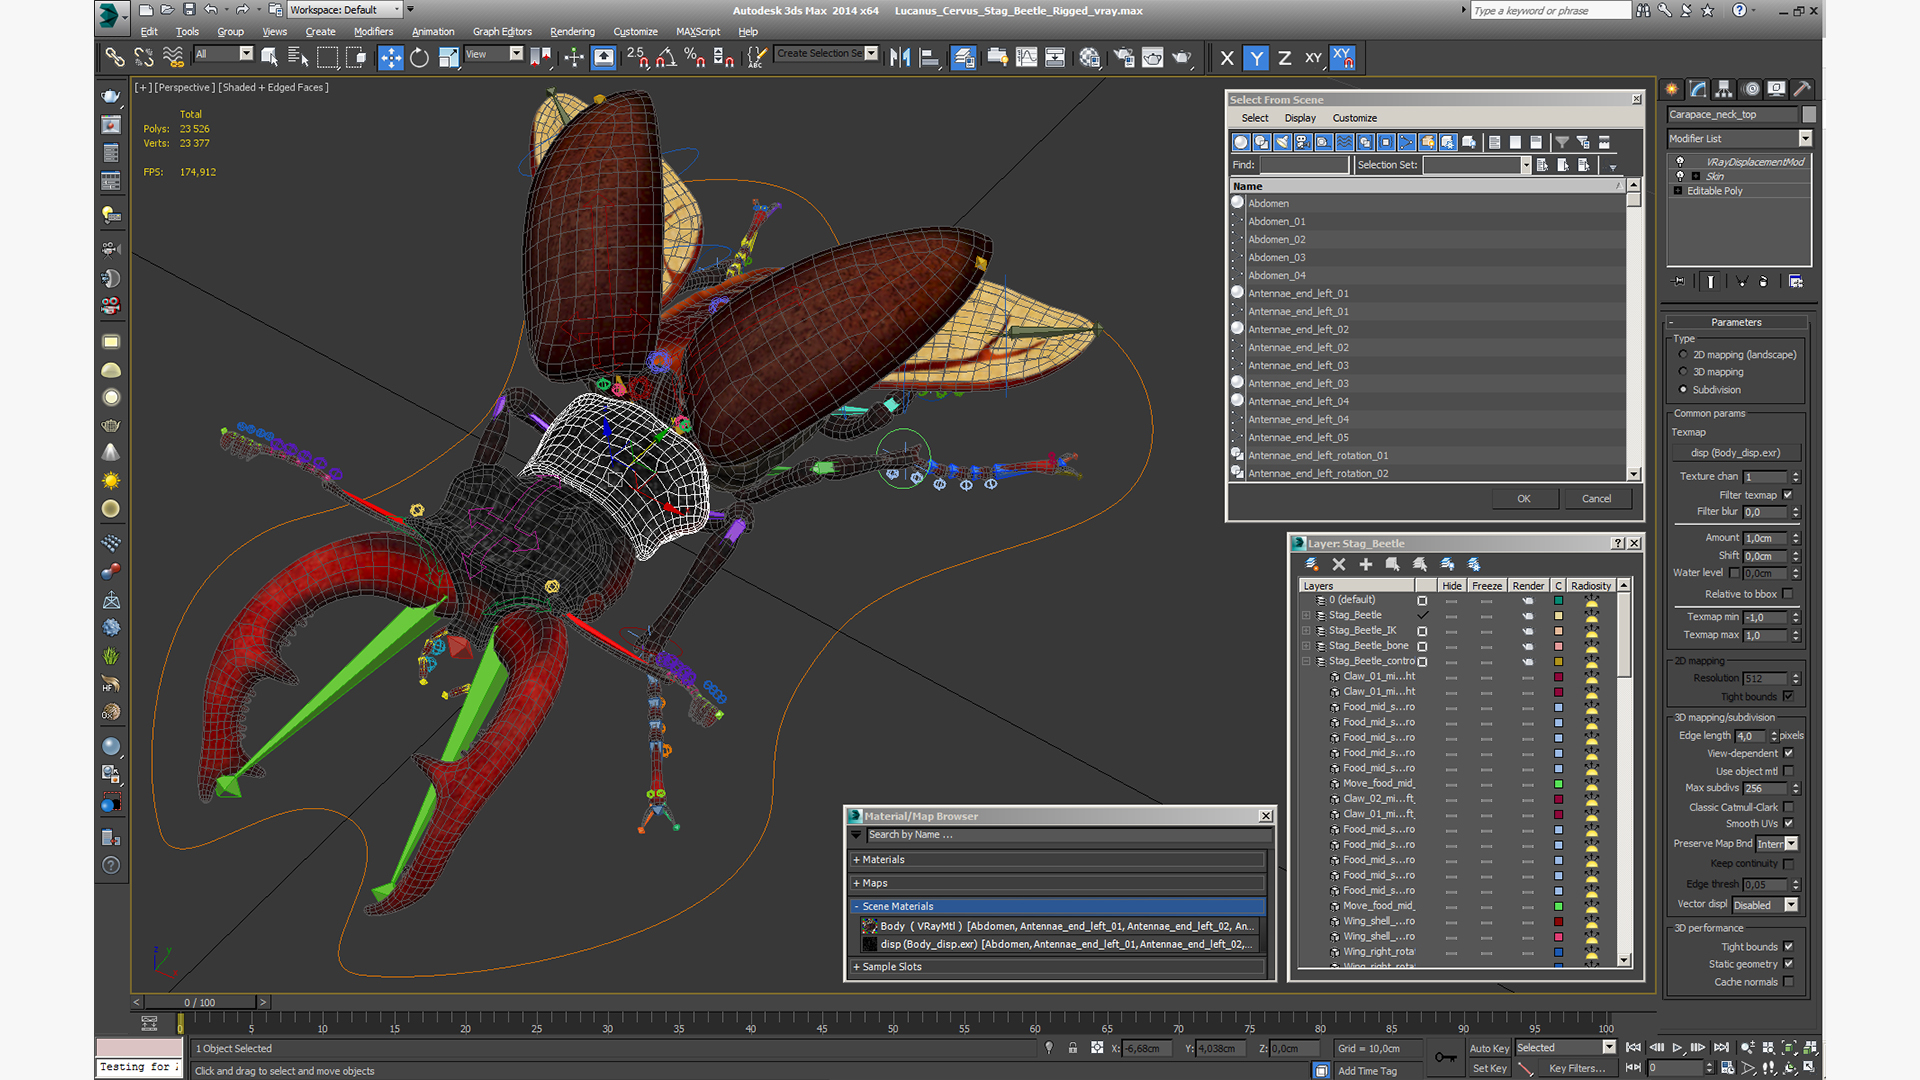This screenshot has width=1920, height=1080.
Task: Restrict transform to X axis
Action: pos(1227,58)
